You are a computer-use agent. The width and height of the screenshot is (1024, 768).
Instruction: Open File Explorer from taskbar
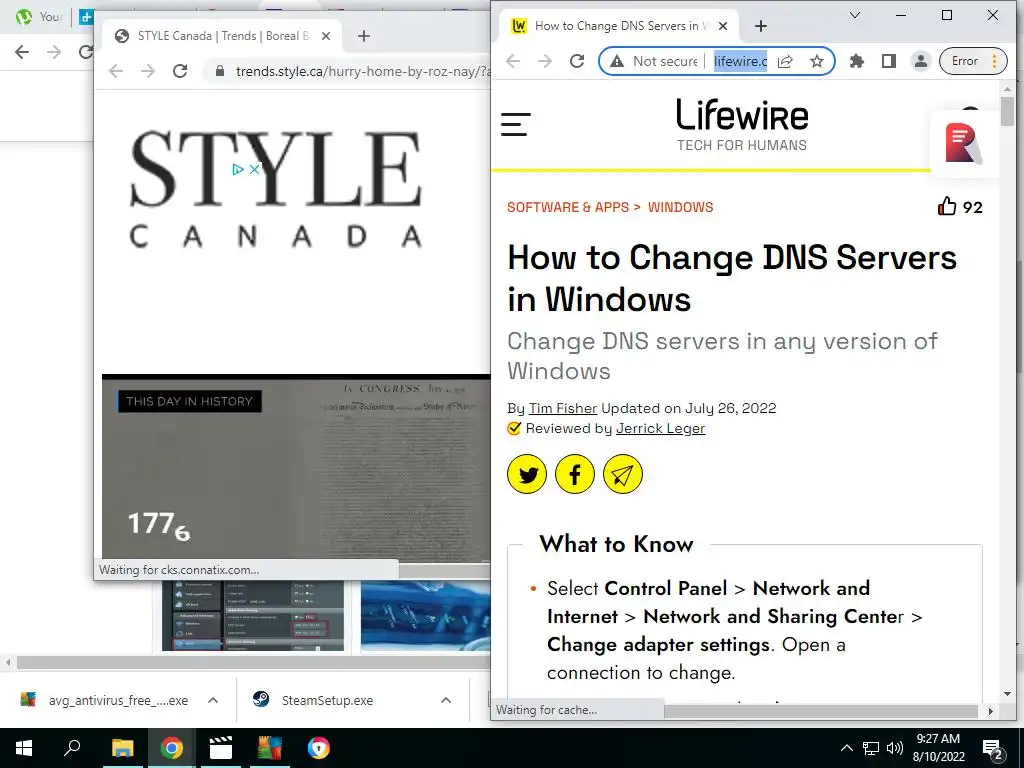122,748
